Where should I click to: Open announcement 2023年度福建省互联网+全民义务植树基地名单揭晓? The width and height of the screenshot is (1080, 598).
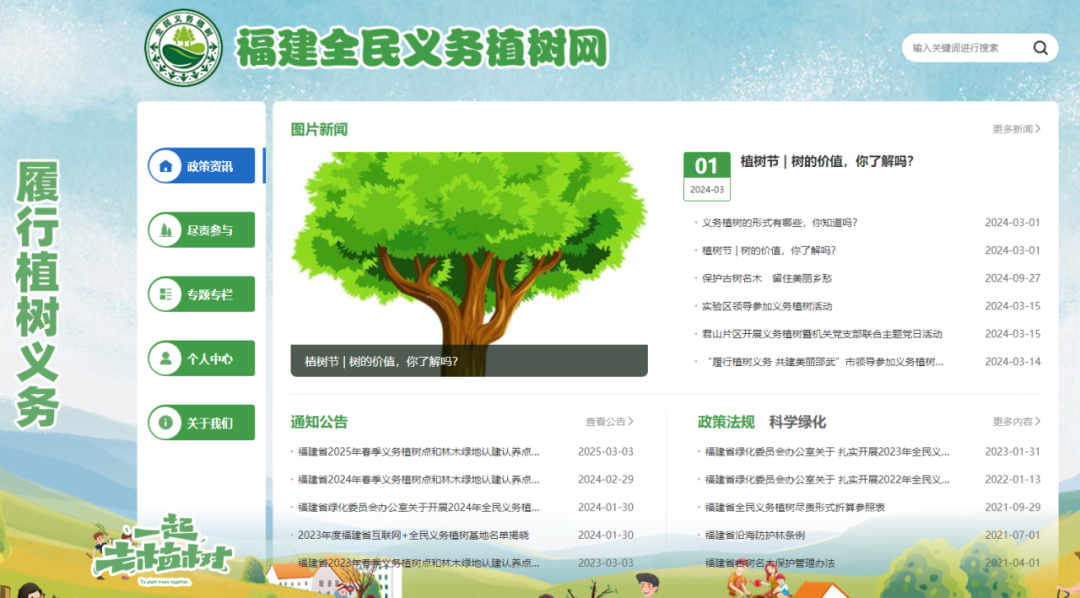(413, 535)
